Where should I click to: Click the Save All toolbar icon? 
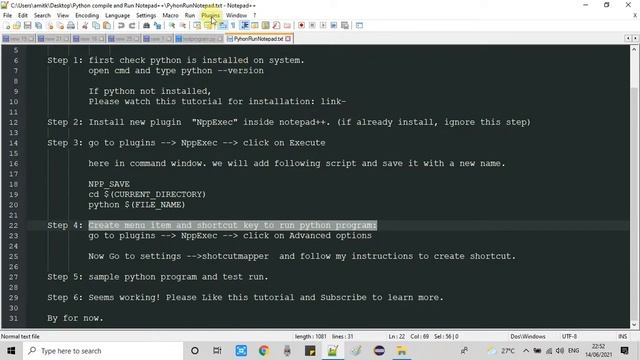click(x=38, y=25)
